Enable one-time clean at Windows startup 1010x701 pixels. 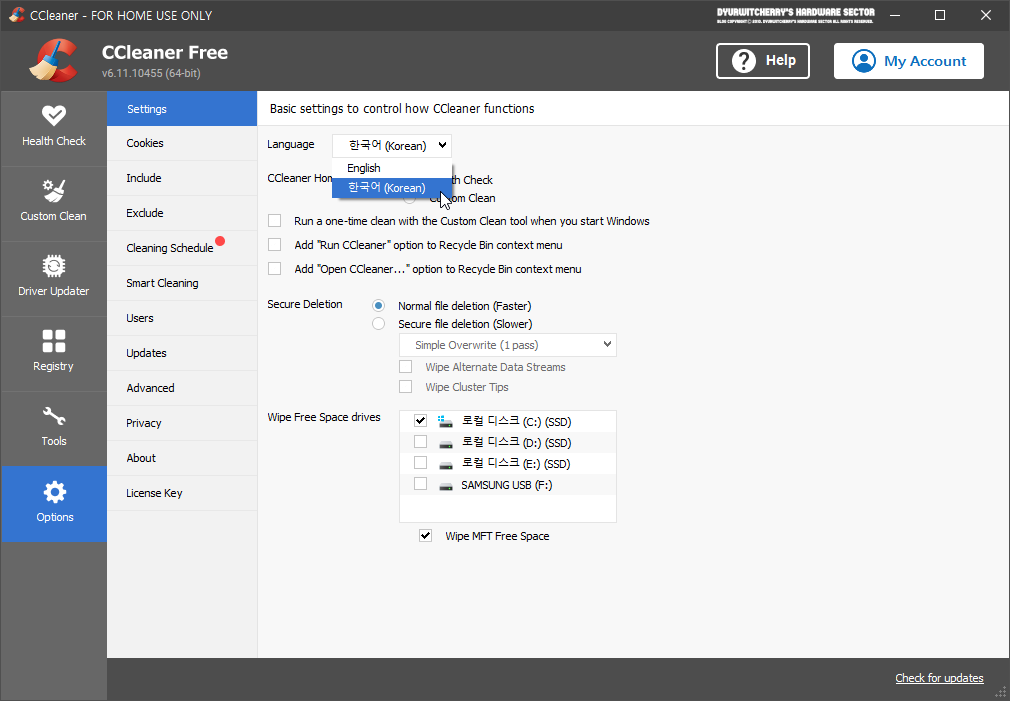[x=274, y=221]
